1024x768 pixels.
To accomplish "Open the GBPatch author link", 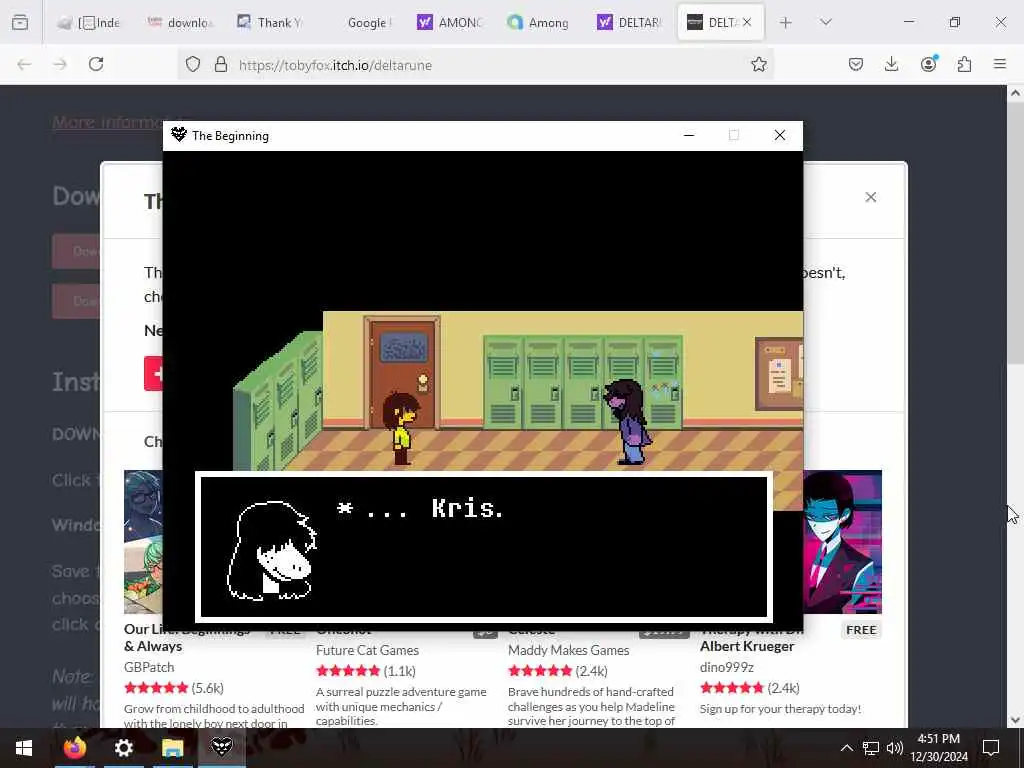I will 149,667.
